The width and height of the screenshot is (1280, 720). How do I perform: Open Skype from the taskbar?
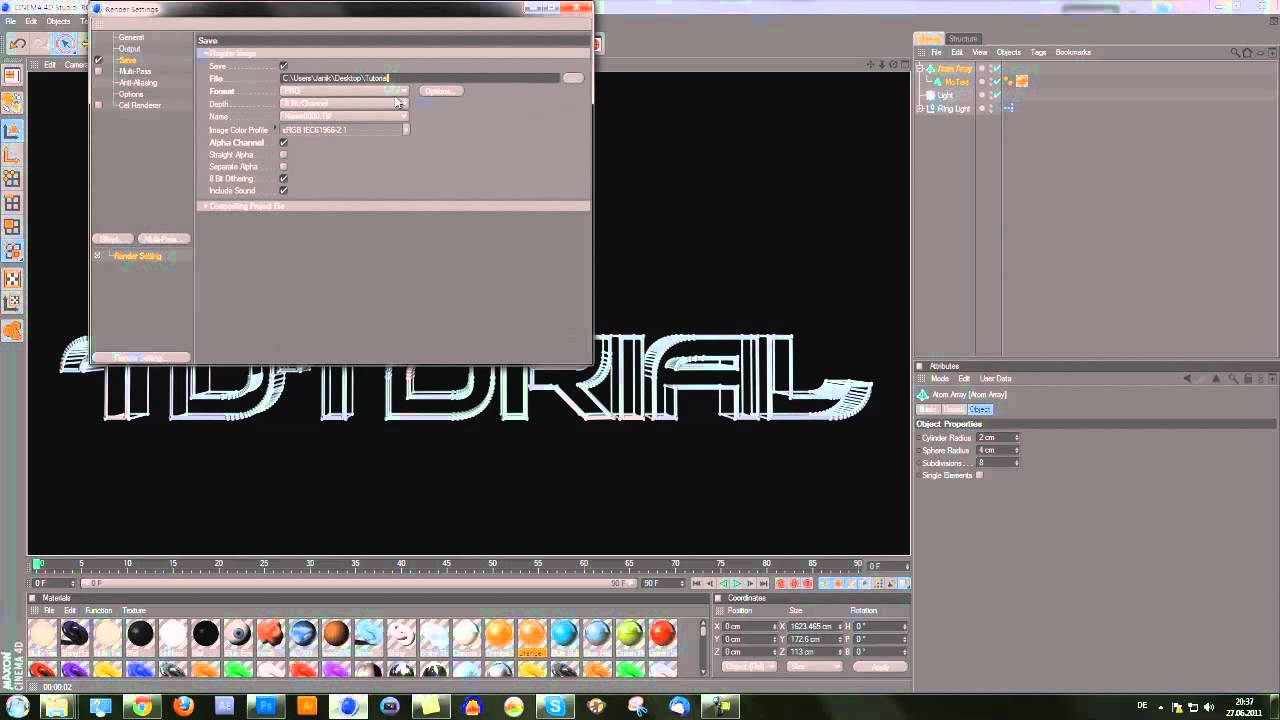[555, 706]
